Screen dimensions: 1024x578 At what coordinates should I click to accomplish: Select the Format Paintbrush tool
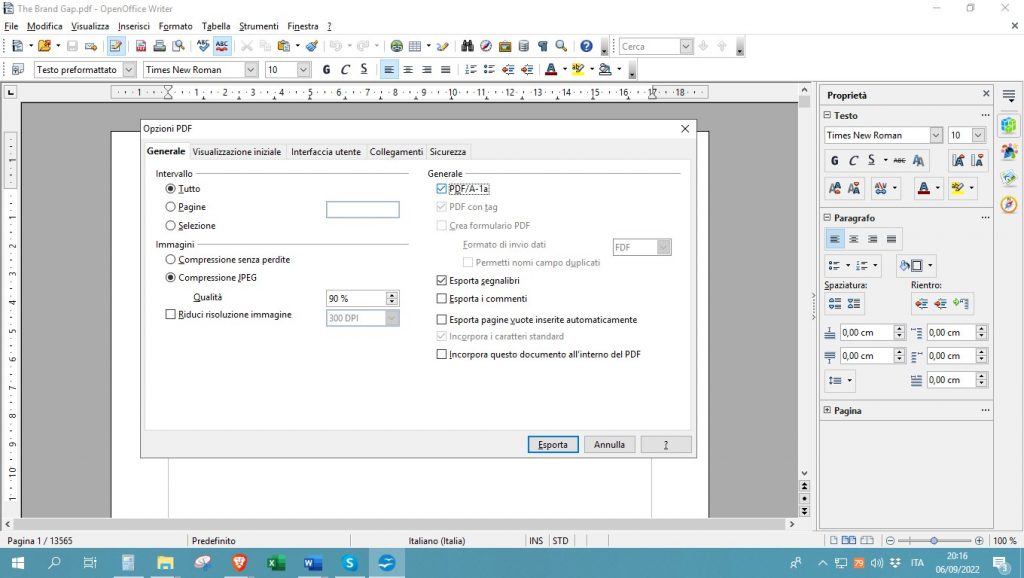pyautogui.click(x=311, y=46)
